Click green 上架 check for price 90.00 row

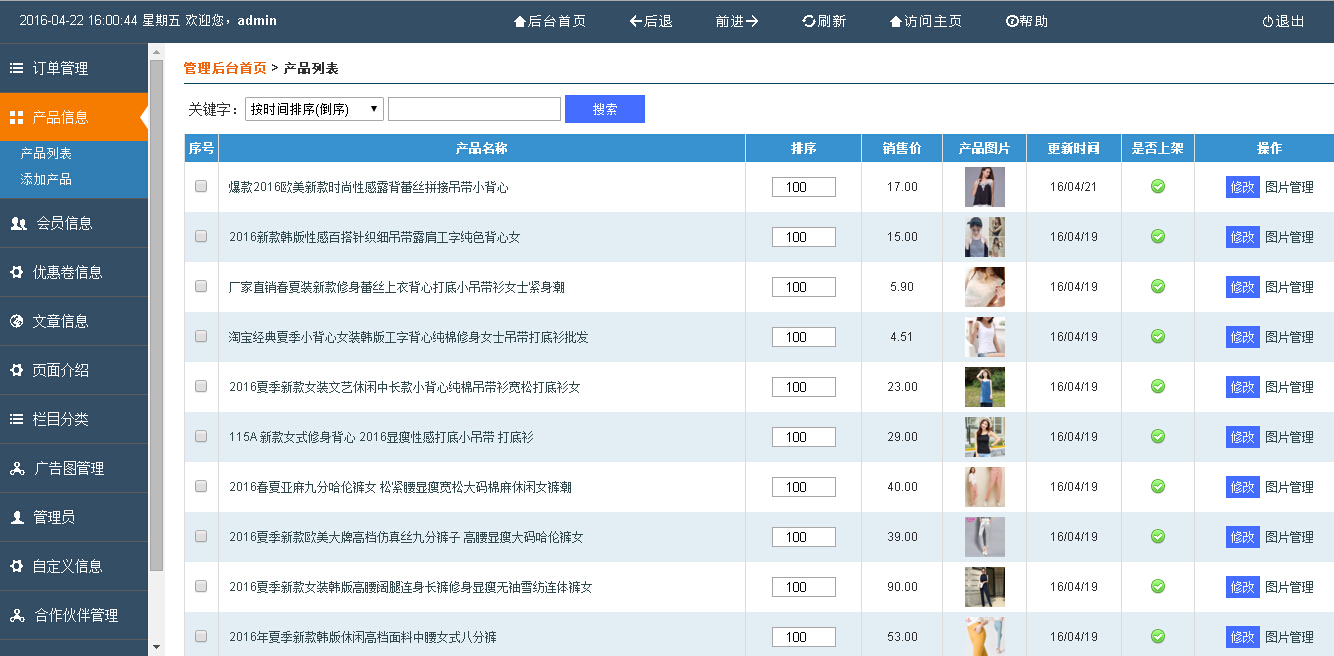(1158, 586)
